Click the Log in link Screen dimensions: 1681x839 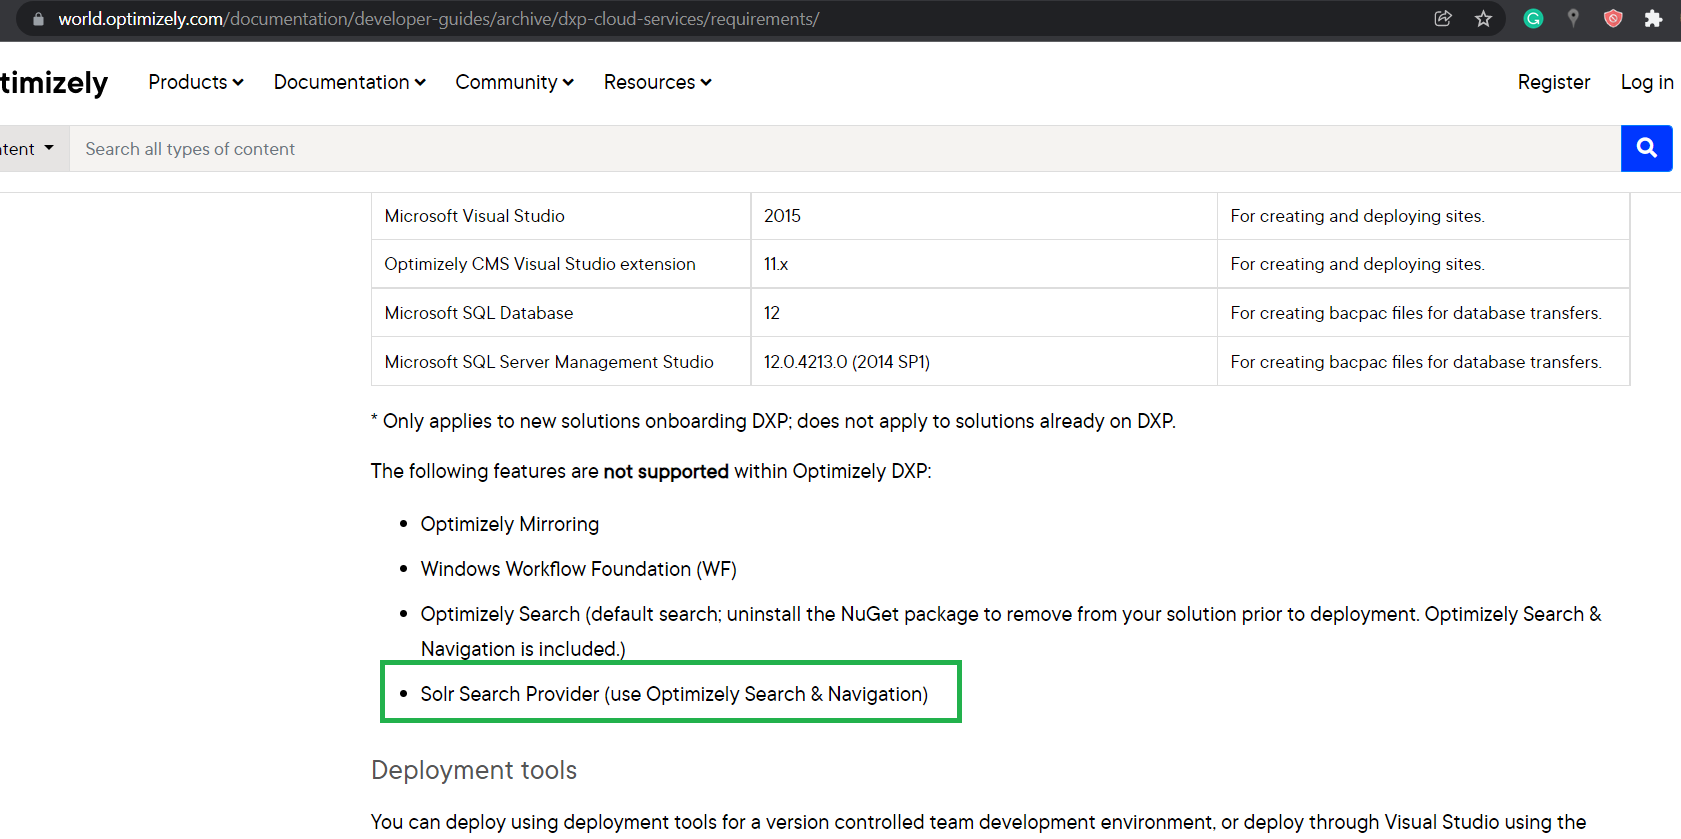pyautogui.click(x=1647, y=82)
